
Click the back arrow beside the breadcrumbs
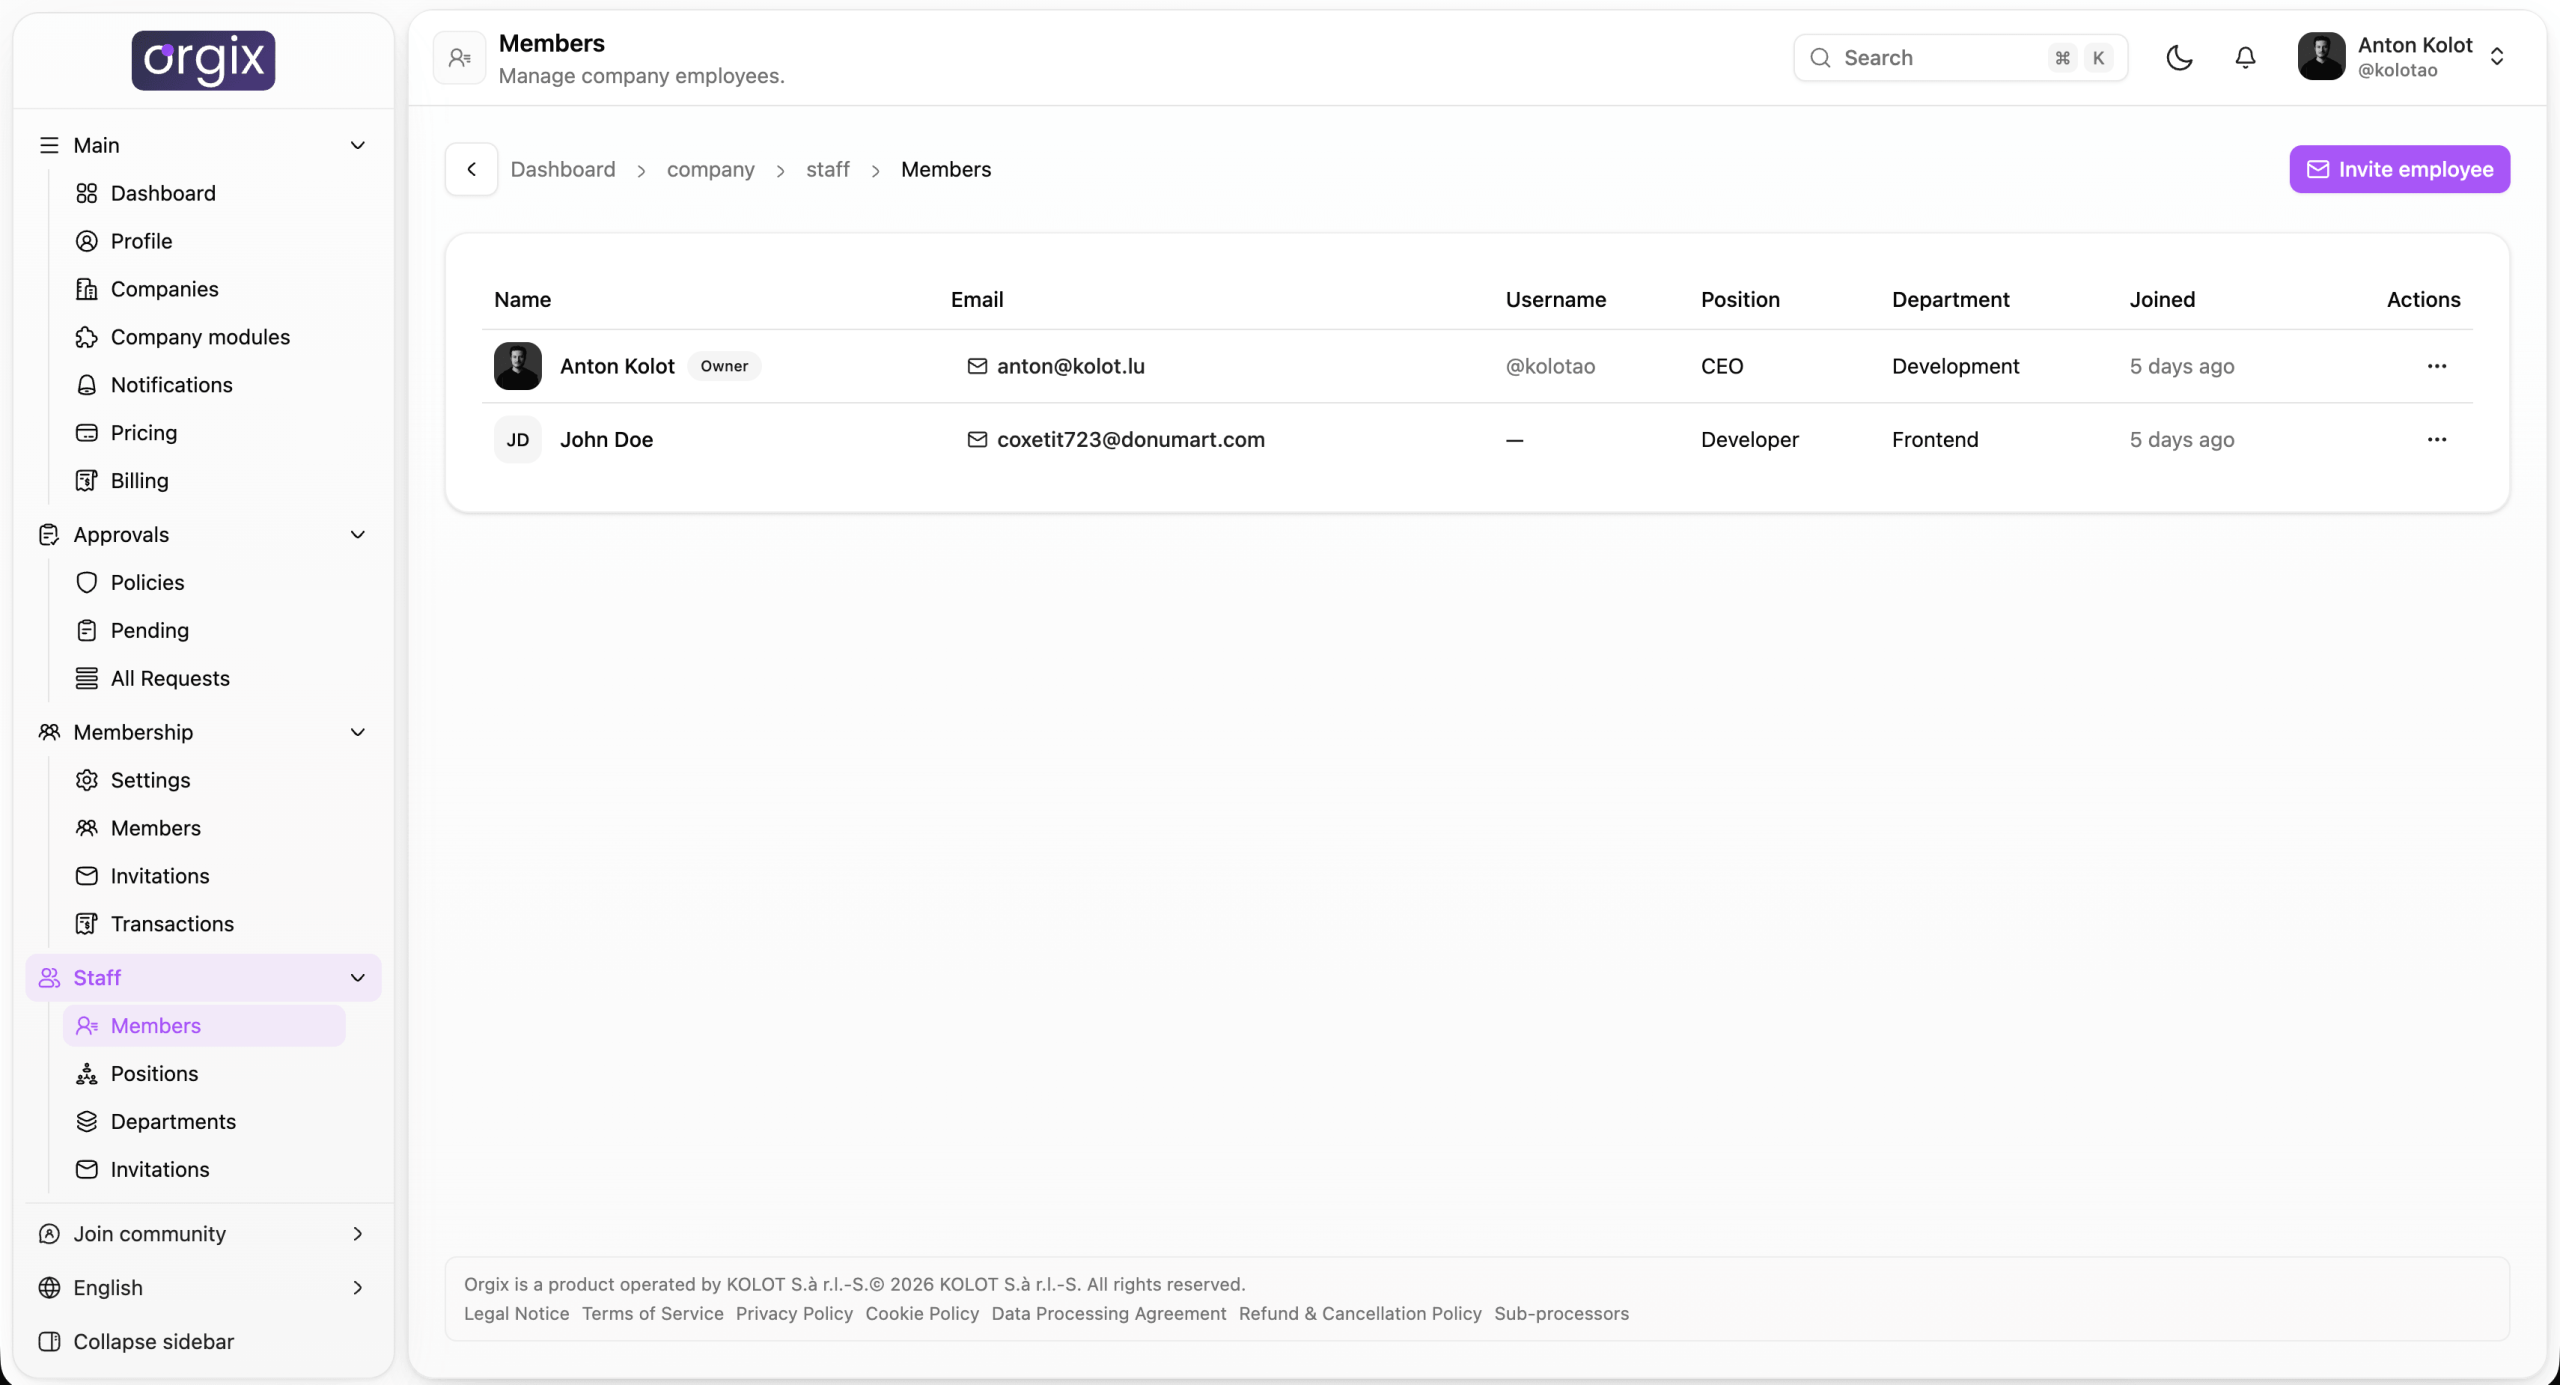tap(471, 169)
